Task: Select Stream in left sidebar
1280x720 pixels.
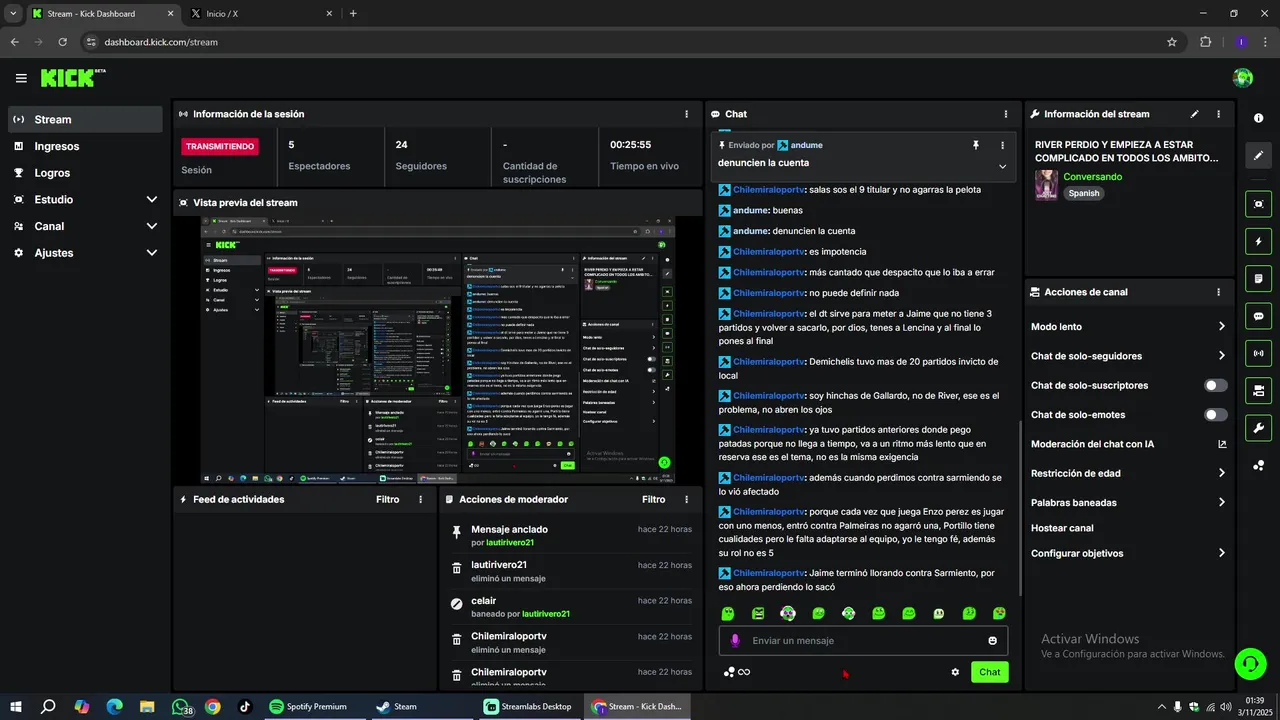Action: (85, 119)
